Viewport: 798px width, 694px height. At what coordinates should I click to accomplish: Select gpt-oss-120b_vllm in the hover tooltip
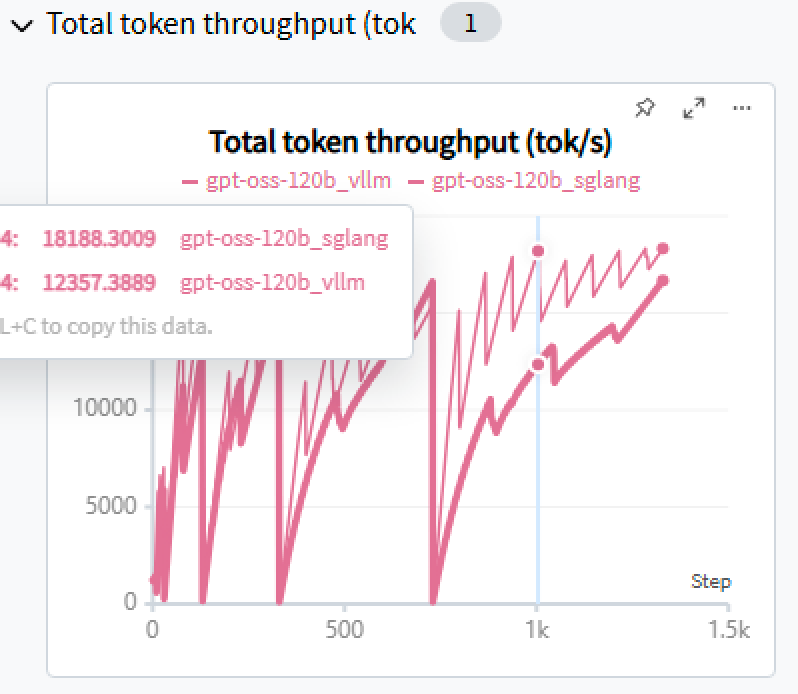tap(272, 282)
